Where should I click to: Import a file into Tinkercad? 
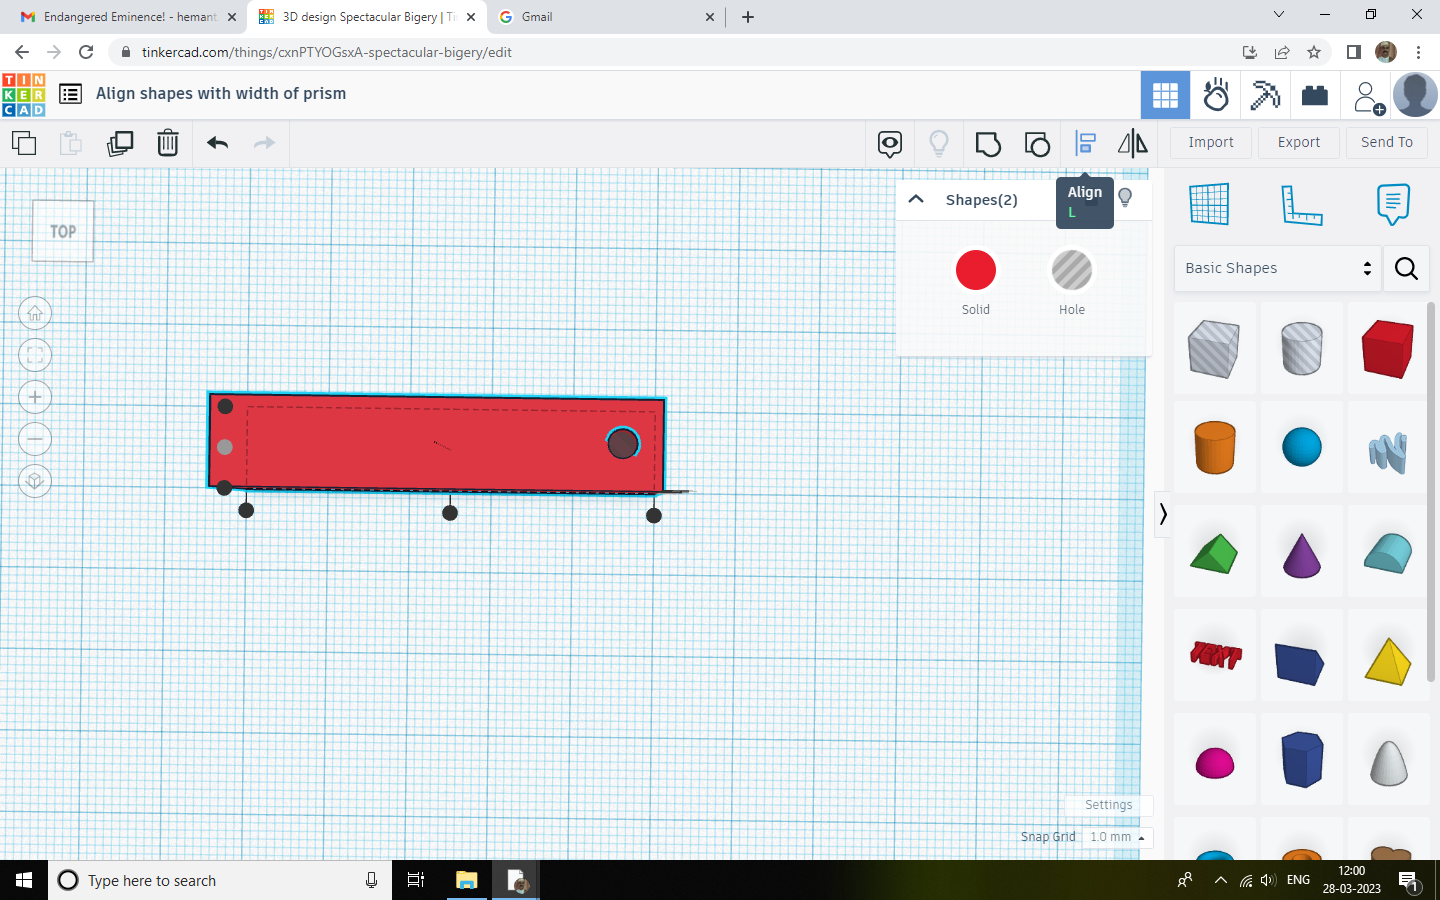coord(1210,142)
